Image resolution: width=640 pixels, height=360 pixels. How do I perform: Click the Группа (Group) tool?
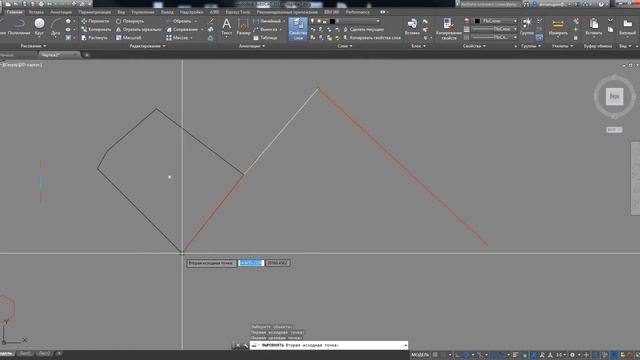point(527,27)
